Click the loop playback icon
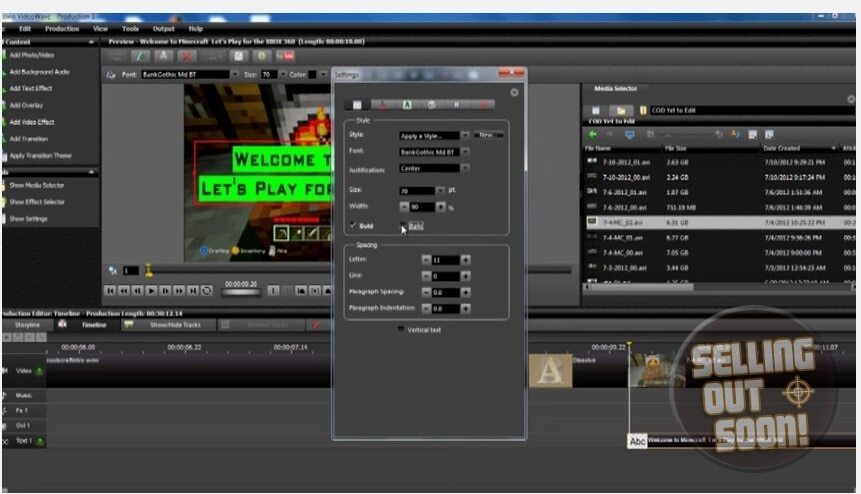 (207, 290)
